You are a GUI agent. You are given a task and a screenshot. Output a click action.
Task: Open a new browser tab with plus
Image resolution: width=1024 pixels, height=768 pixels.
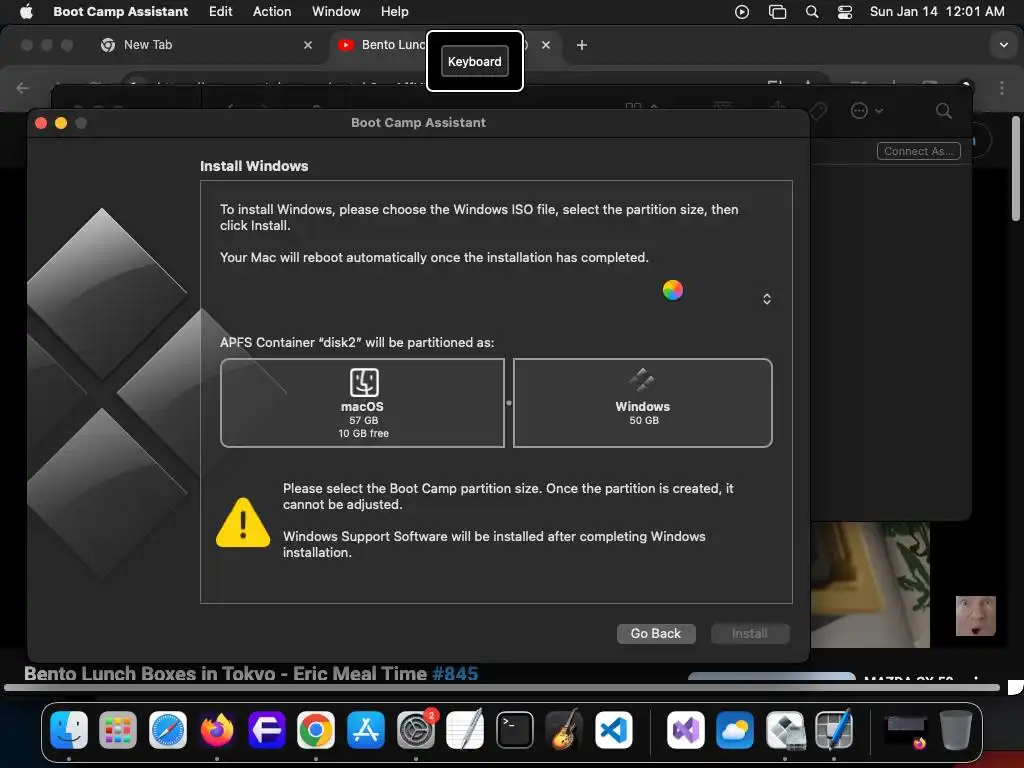click(581, 44)
